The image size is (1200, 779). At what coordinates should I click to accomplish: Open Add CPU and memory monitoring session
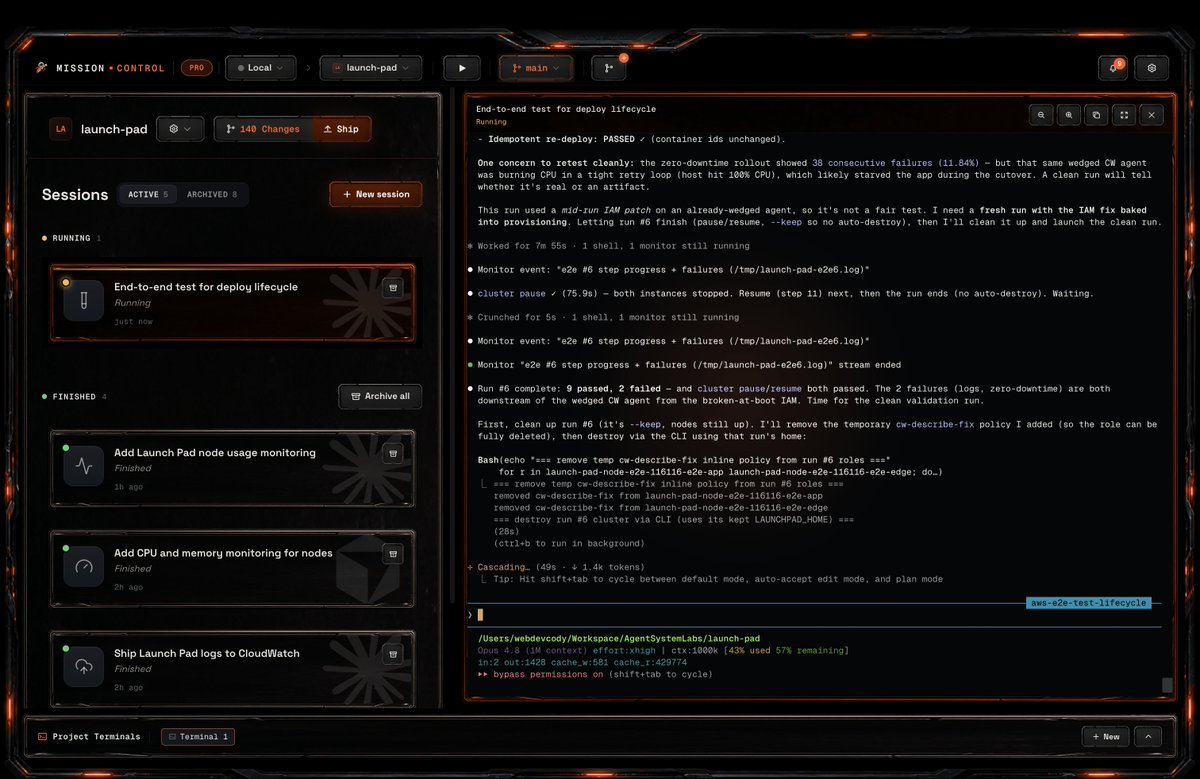click(x=232, y=568)
